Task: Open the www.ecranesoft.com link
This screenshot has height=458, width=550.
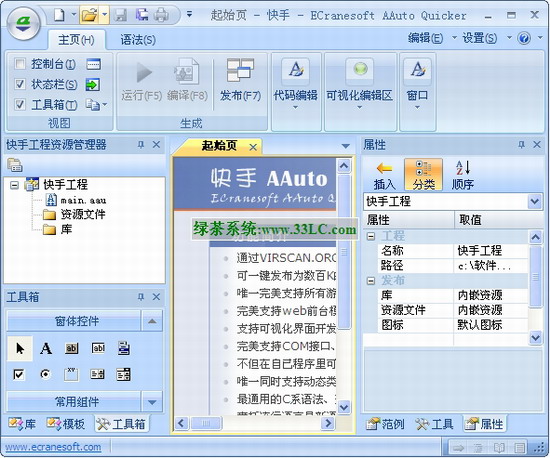Action: (53, 447)
